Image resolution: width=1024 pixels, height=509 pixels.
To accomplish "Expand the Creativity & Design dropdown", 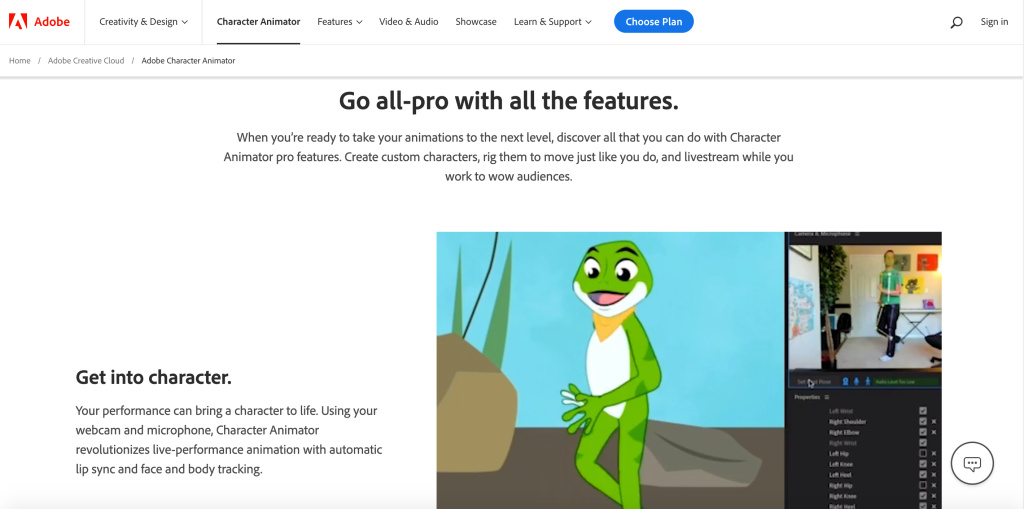I will (x=143, y=22).
